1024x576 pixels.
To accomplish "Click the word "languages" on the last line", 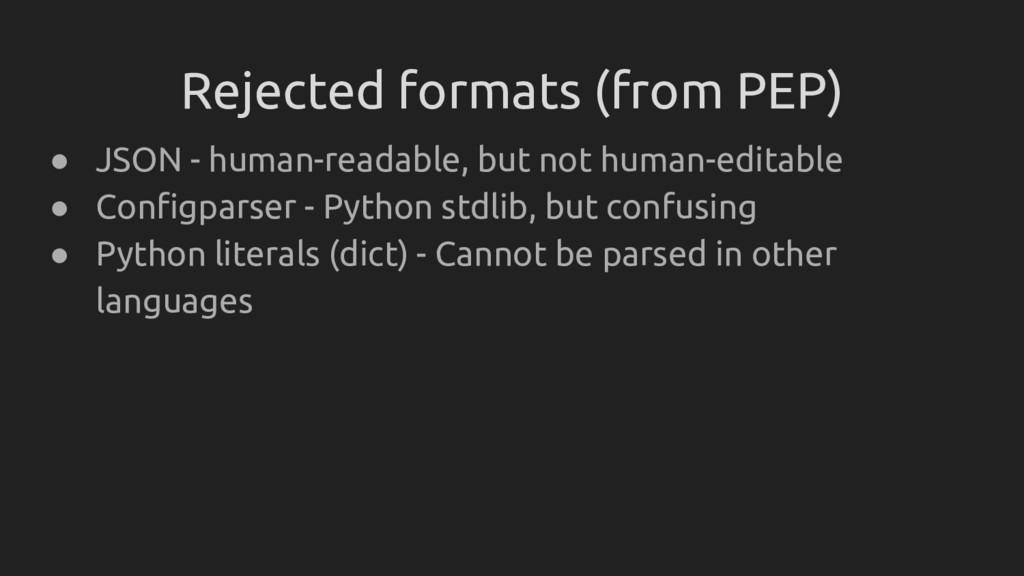I will [174, 302].
